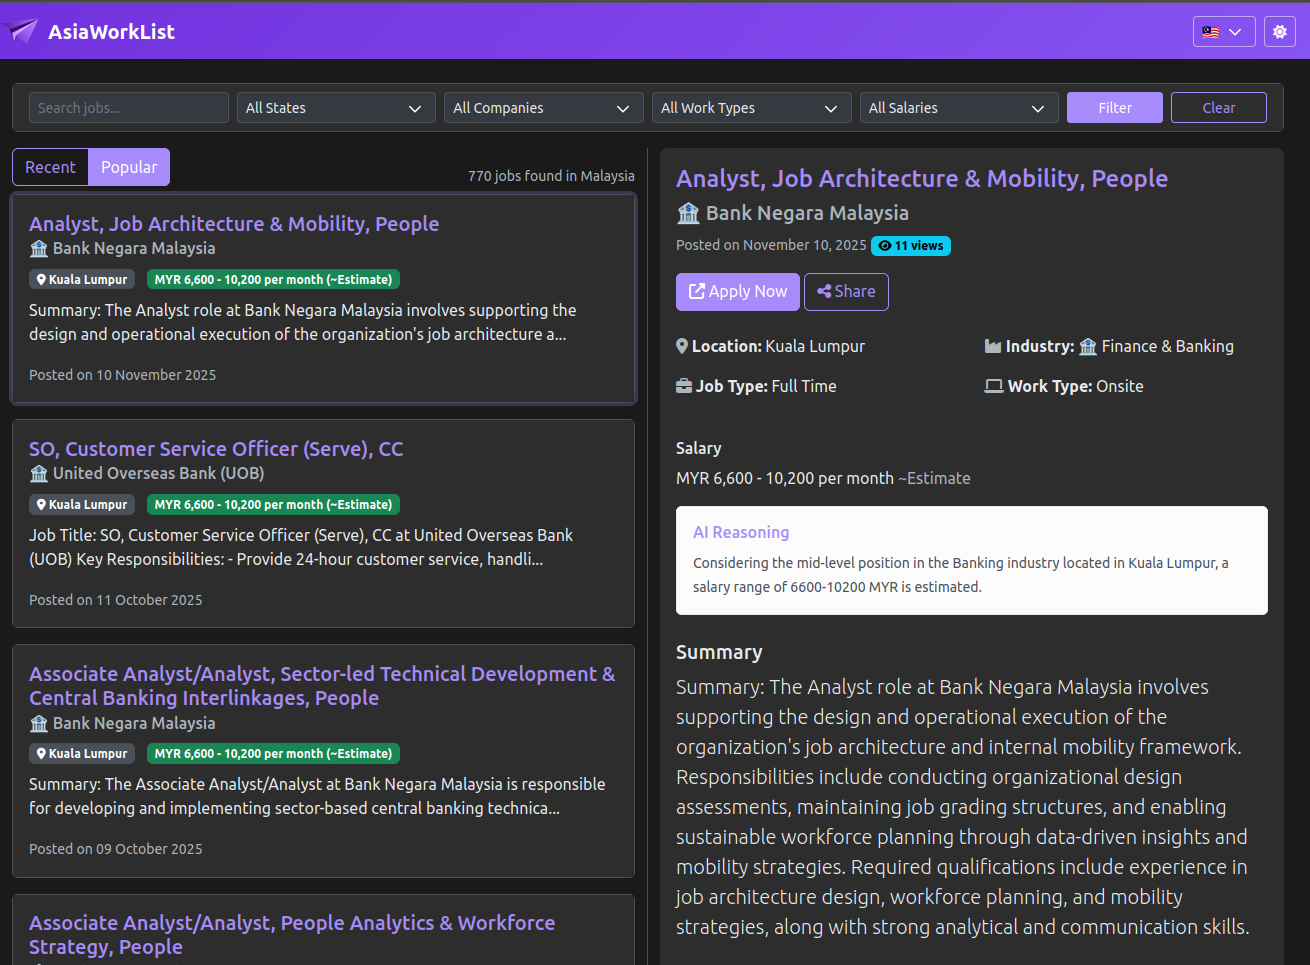
Task: Click the detail title Analyst, Job Architecture & Mobility
Action: point(922,178)
